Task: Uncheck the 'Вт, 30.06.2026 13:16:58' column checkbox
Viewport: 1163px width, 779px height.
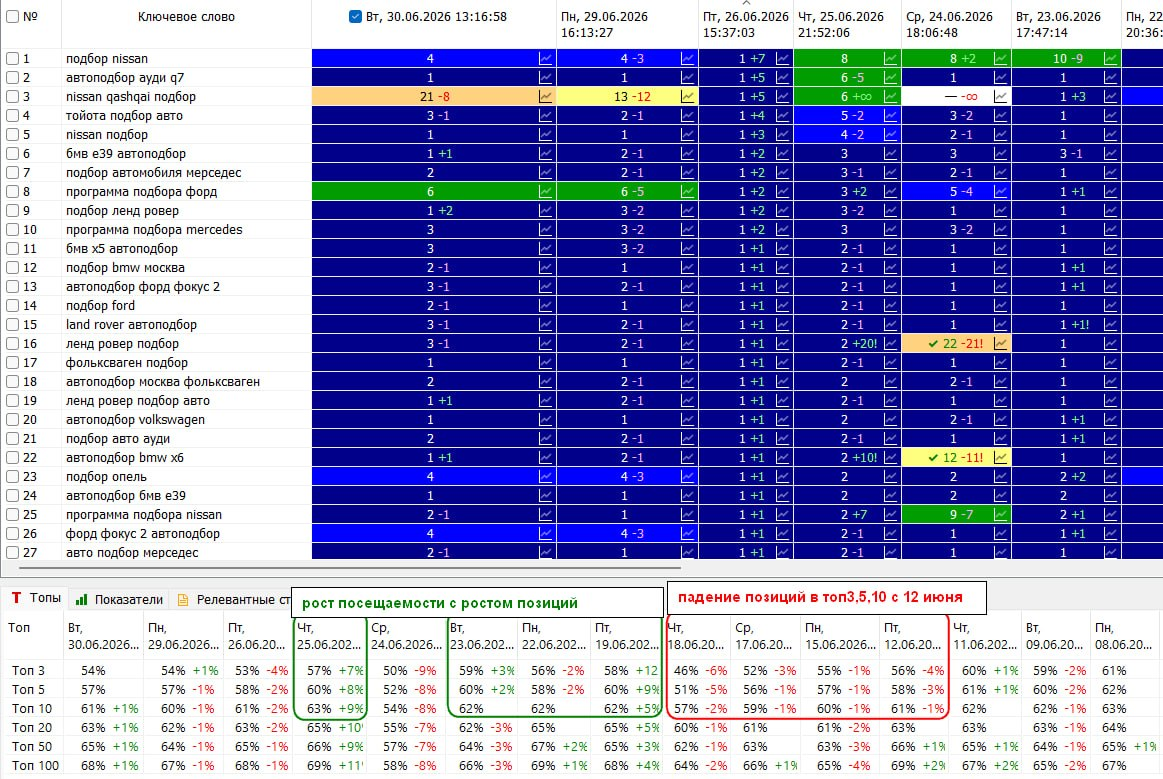Action: tap(355, 16)
